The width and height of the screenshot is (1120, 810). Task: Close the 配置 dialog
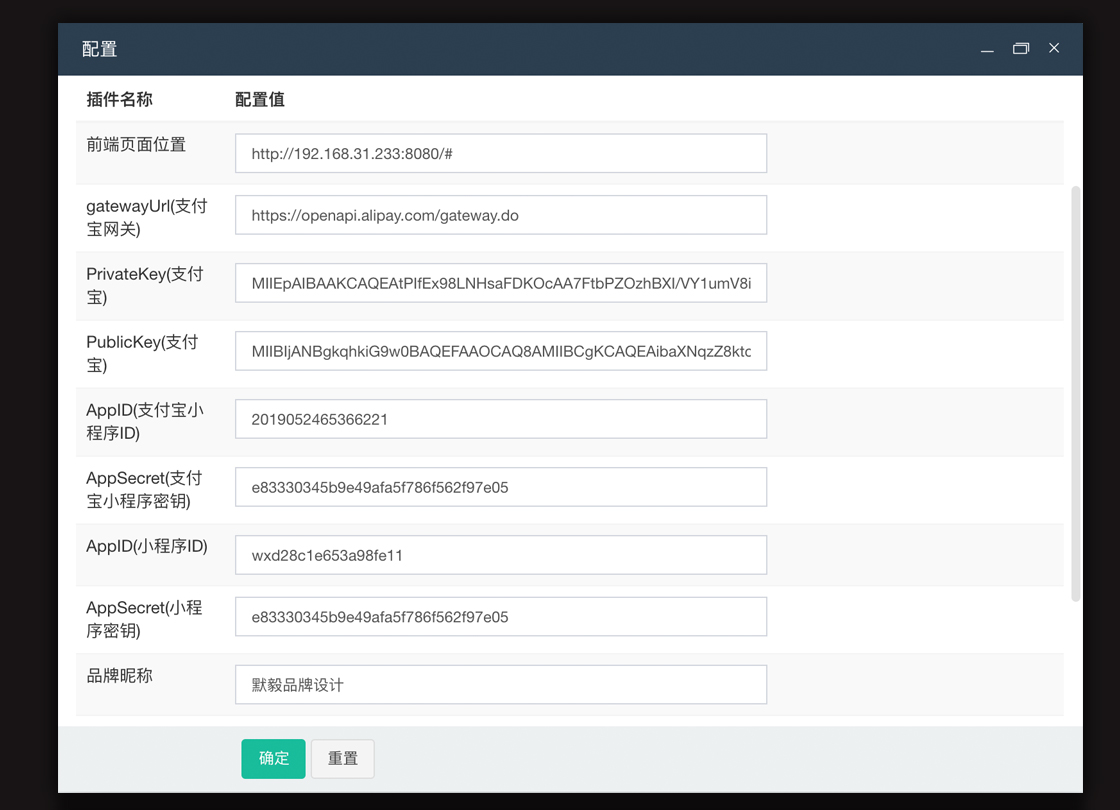(x=1054, y=48)
